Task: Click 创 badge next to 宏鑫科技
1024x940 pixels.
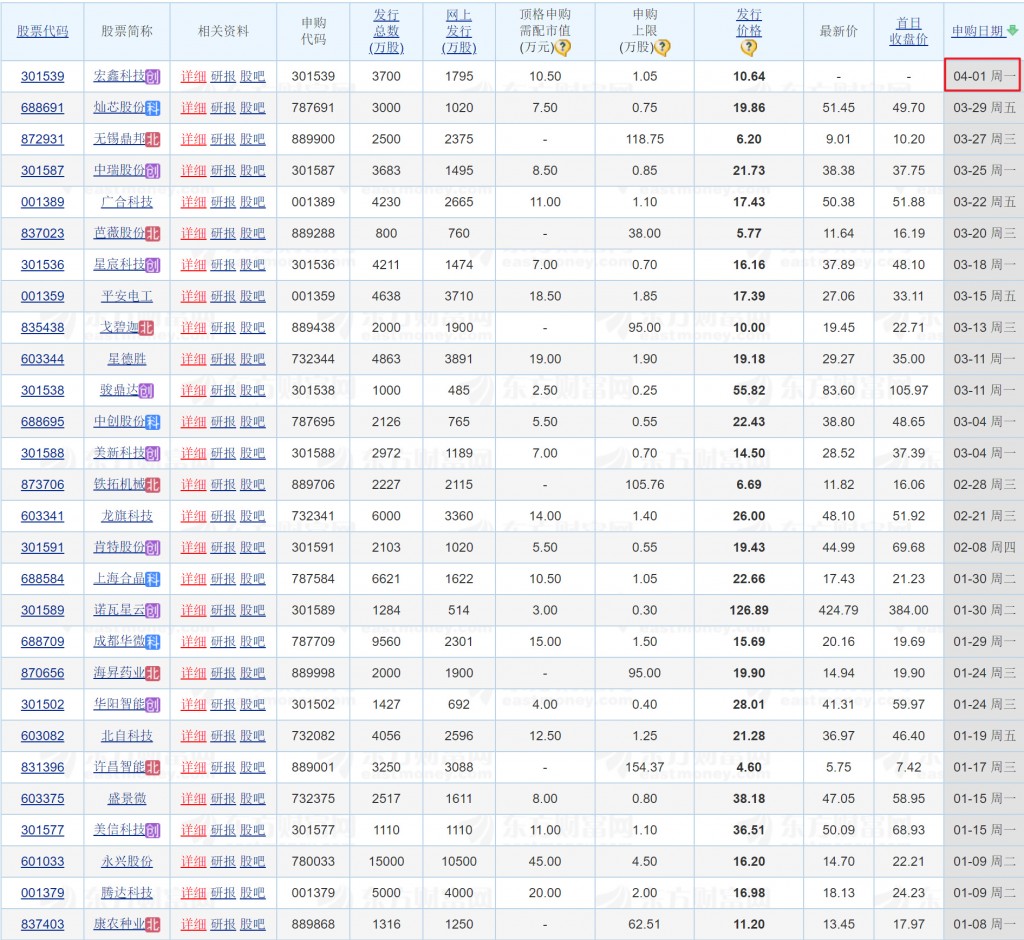Action: coord(153,76)
